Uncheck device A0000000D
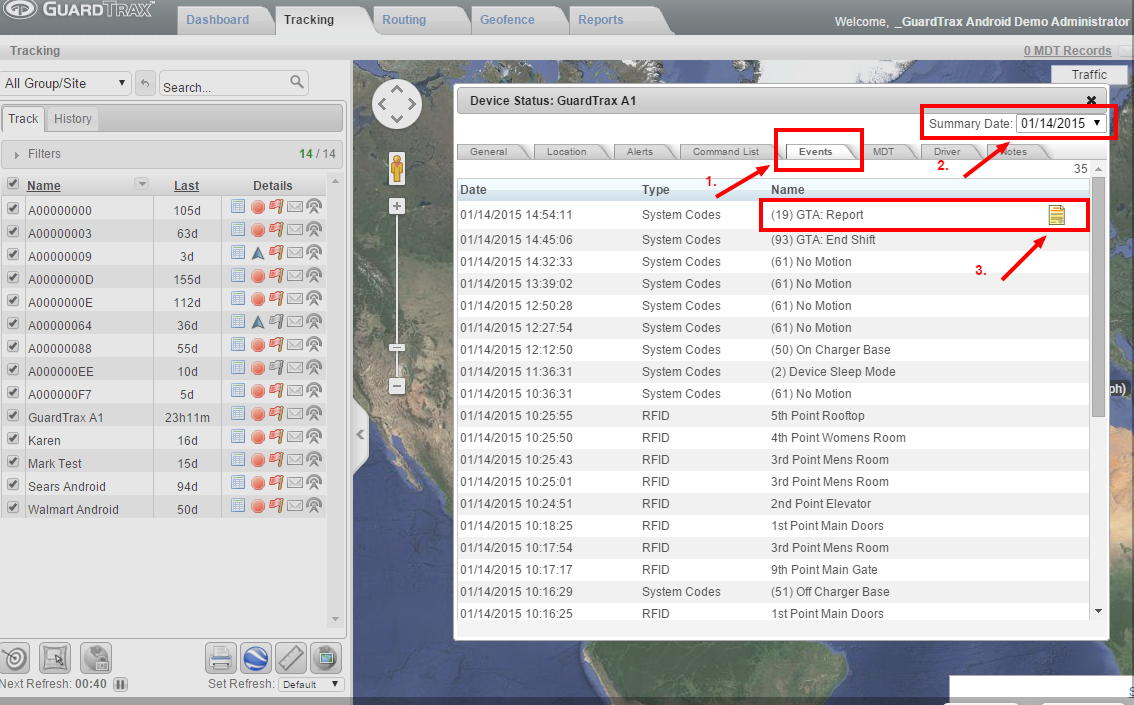The image size is (1134, 705). tap(12, 278)
